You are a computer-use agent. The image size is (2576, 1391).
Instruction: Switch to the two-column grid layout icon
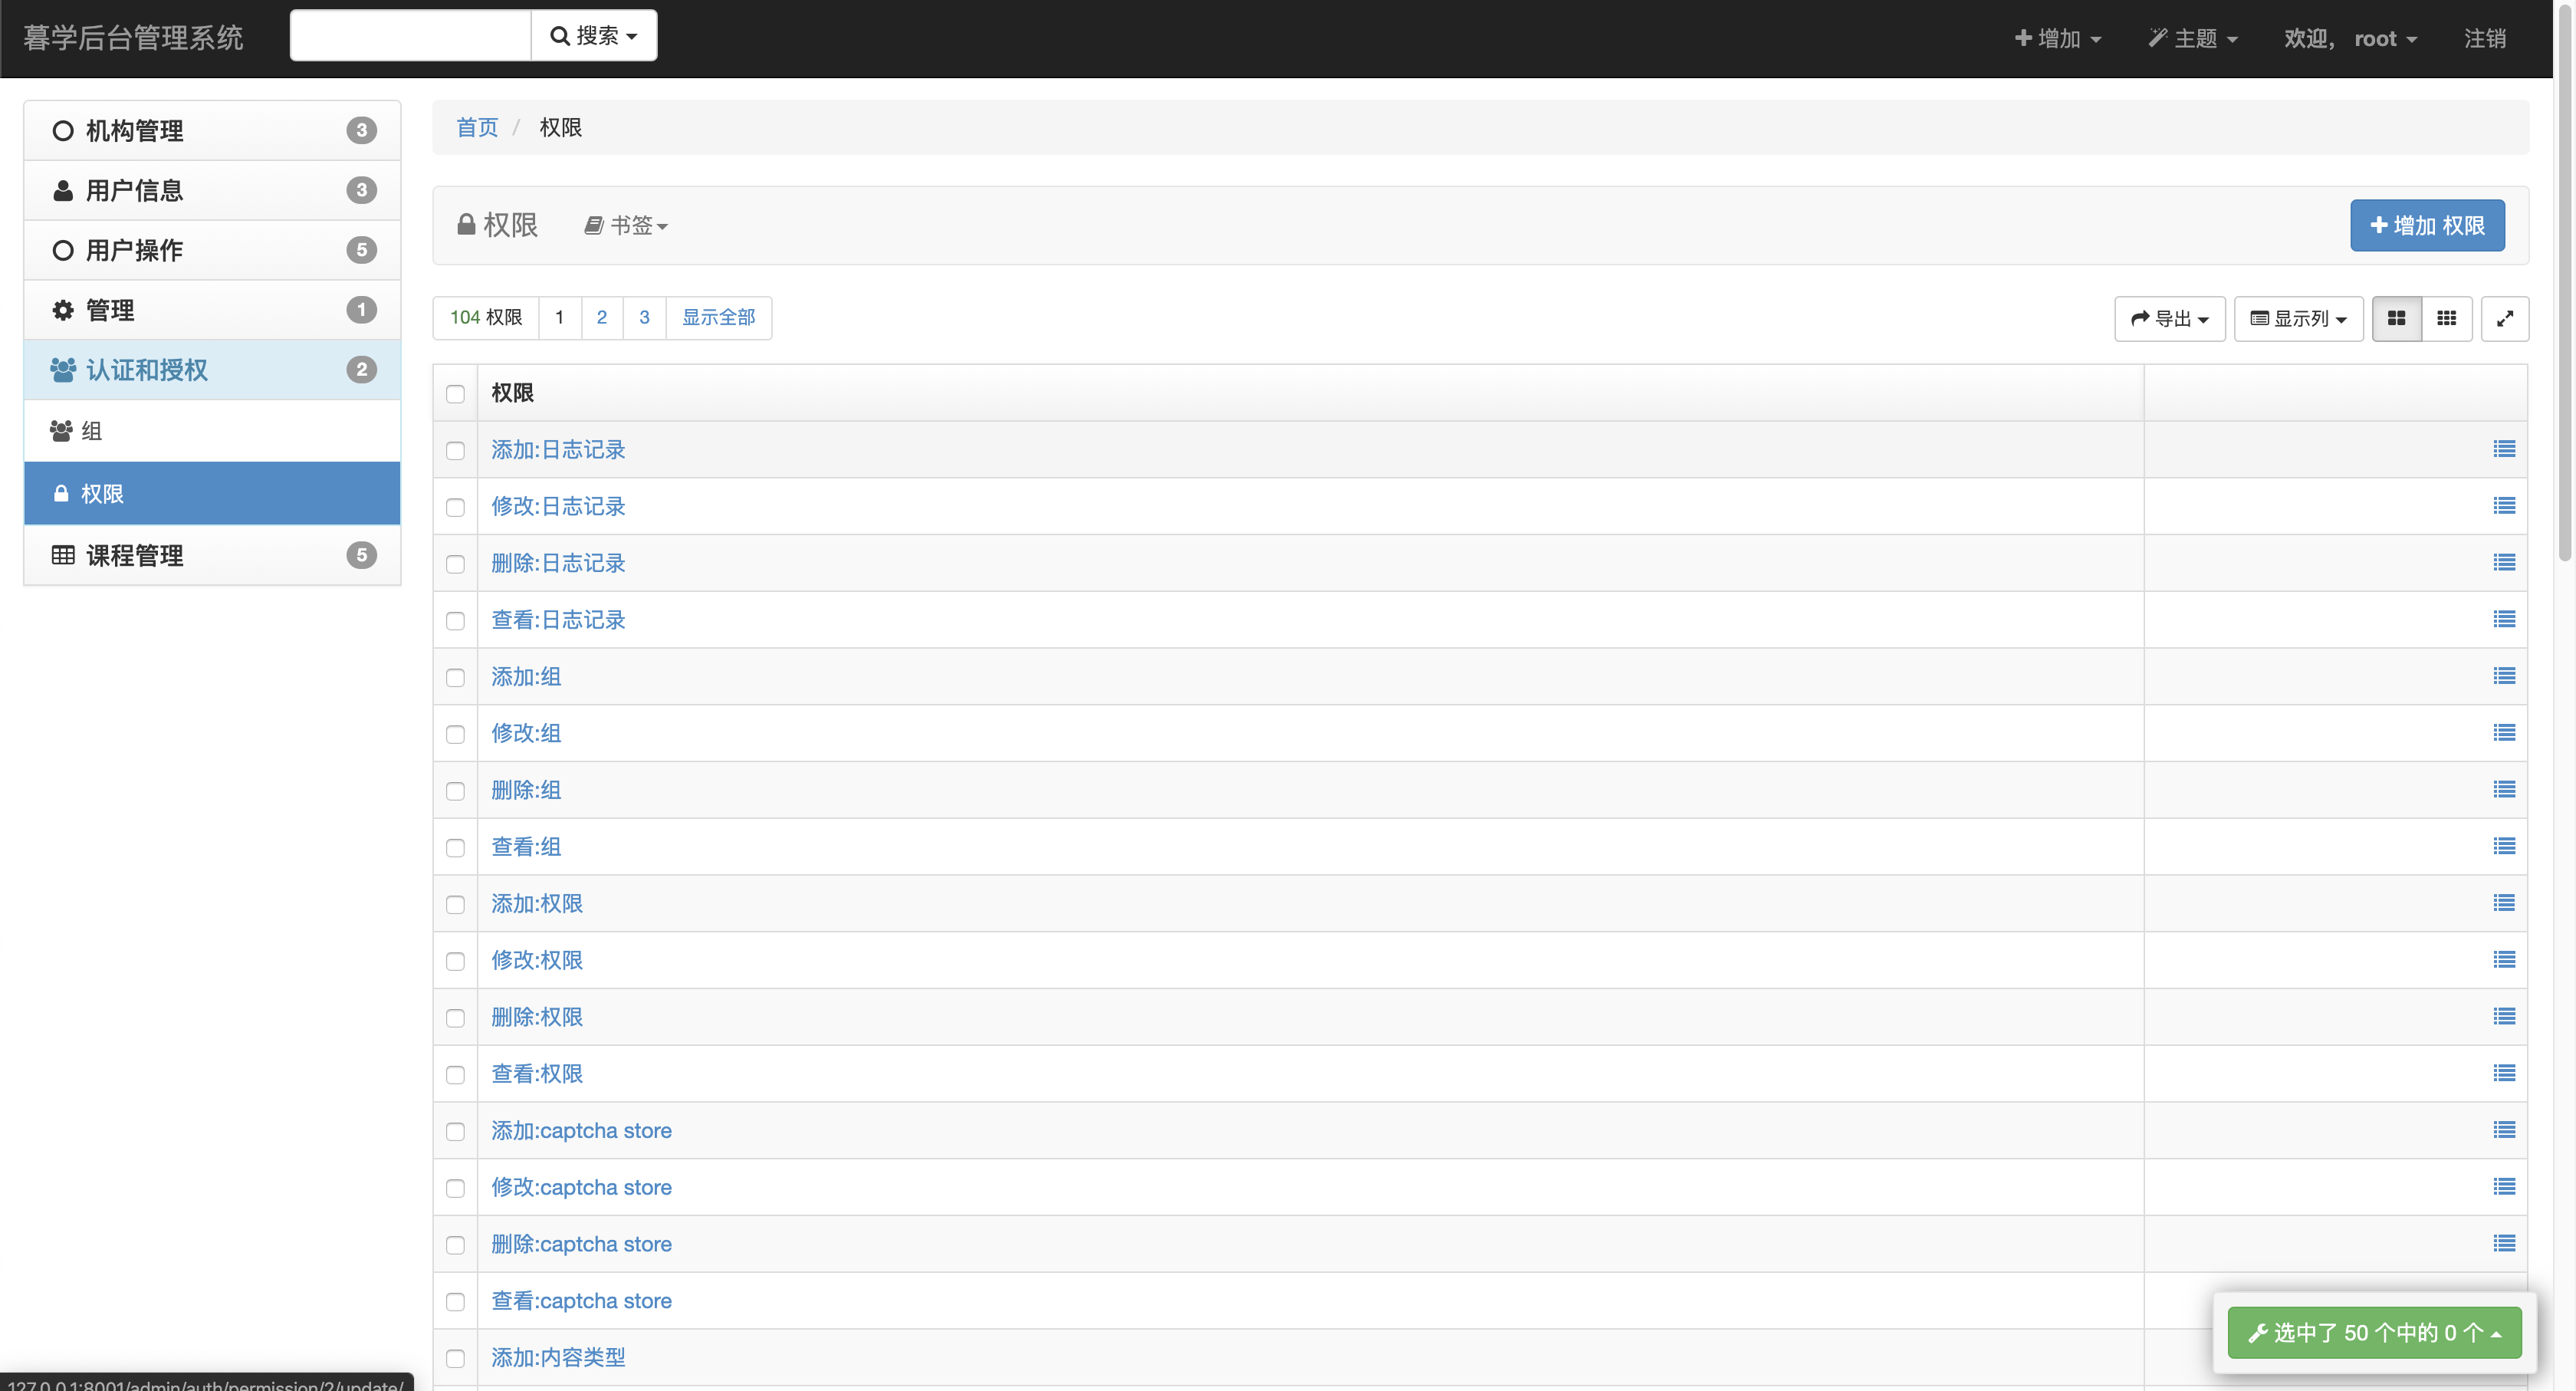pos(2396,318)
